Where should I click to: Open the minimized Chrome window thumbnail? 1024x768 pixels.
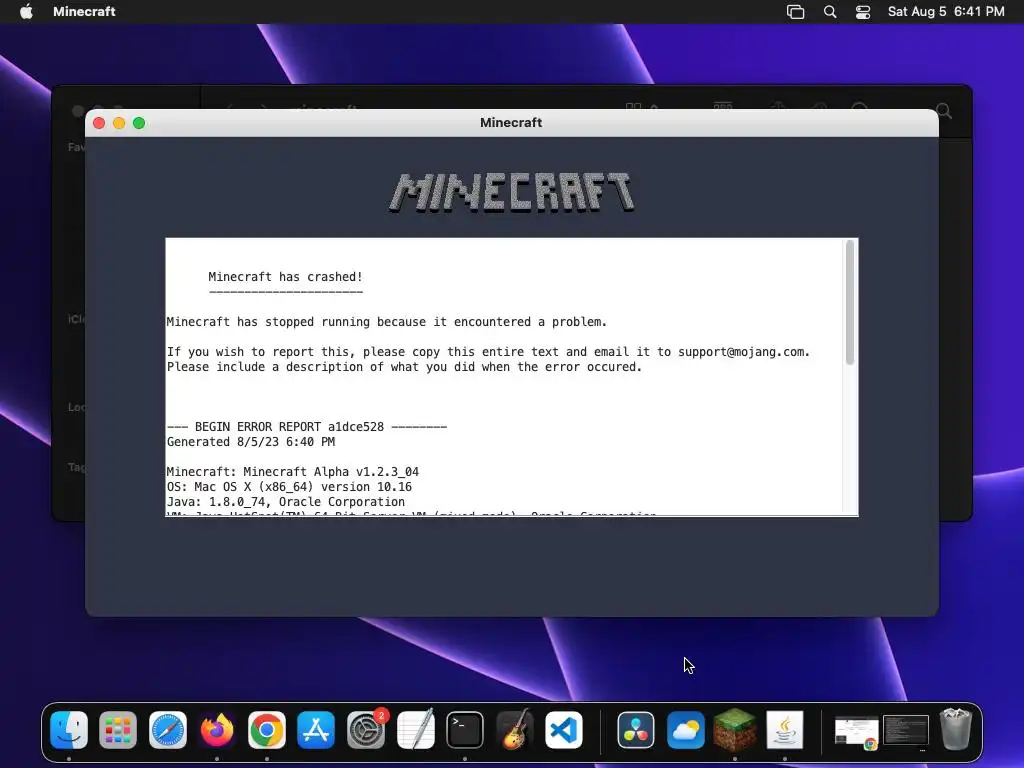(856, 731)
